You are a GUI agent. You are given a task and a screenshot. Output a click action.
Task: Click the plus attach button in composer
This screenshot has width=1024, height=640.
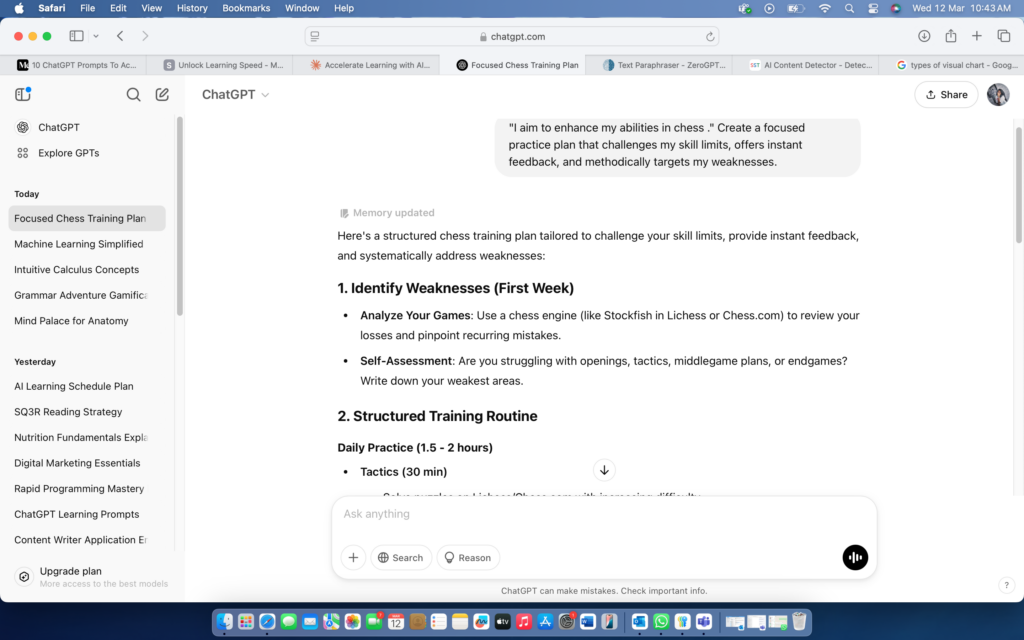coord(353,558)
